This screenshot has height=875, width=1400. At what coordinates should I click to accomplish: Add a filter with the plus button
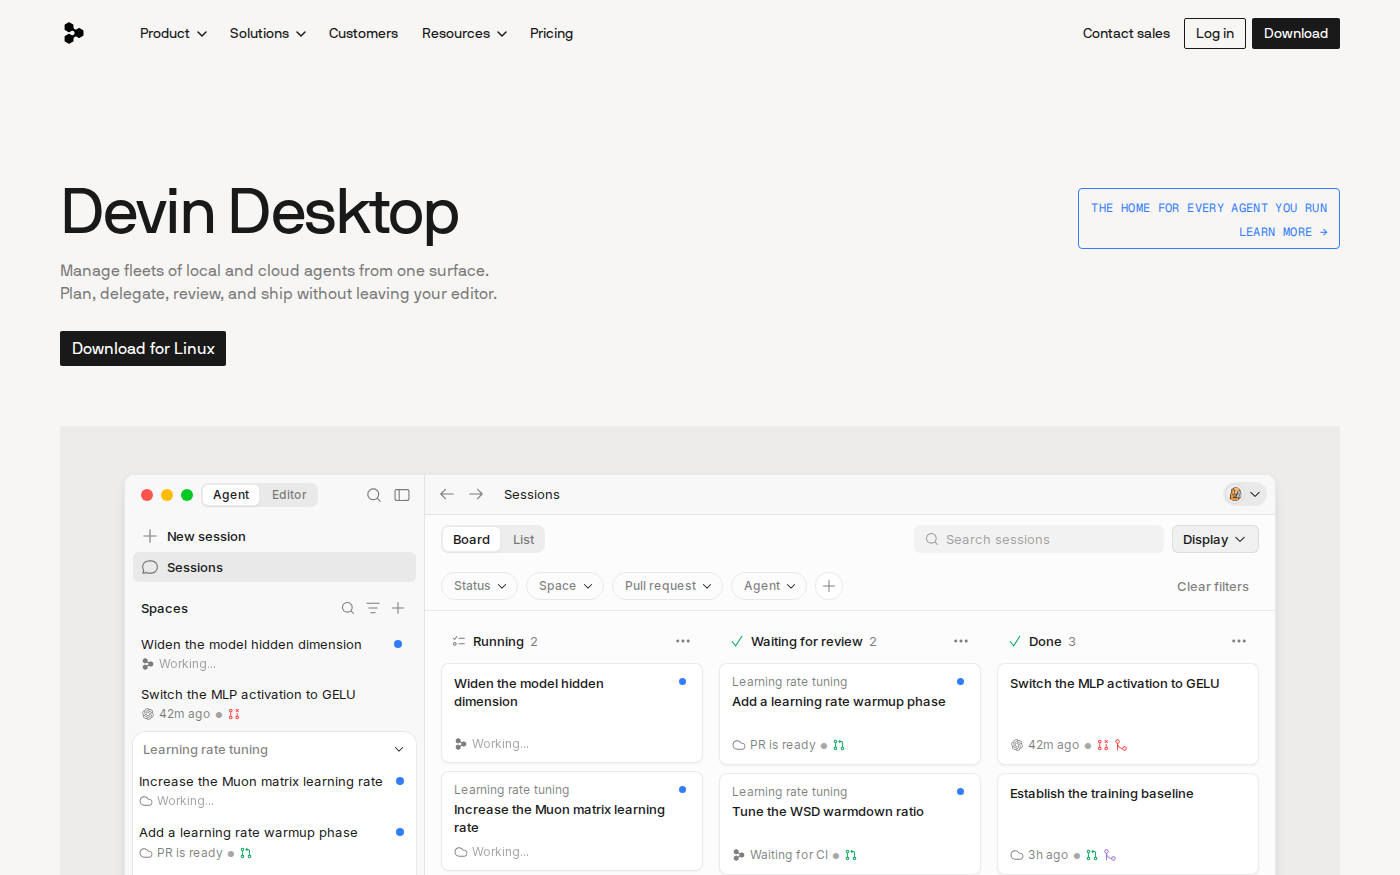[x=829, y=586]
